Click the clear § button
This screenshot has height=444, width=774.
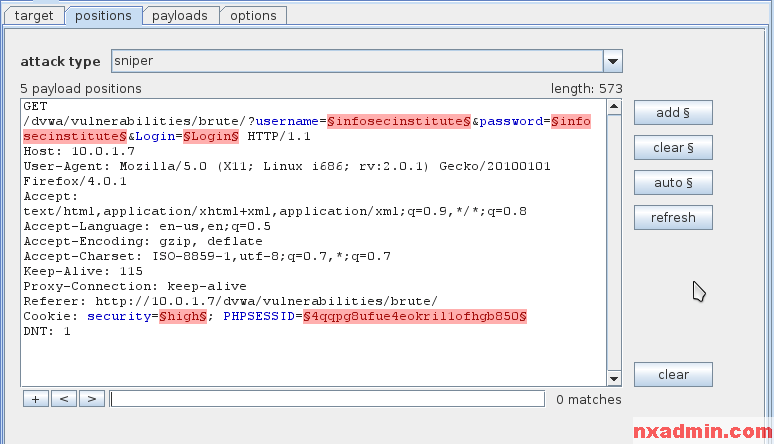[x=673, y=148]
